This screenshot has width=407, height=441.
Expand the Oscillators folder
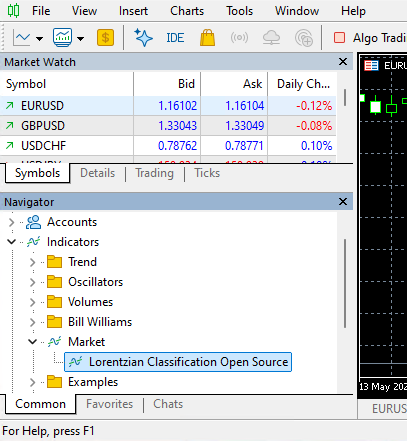click(x=32, y=282)
